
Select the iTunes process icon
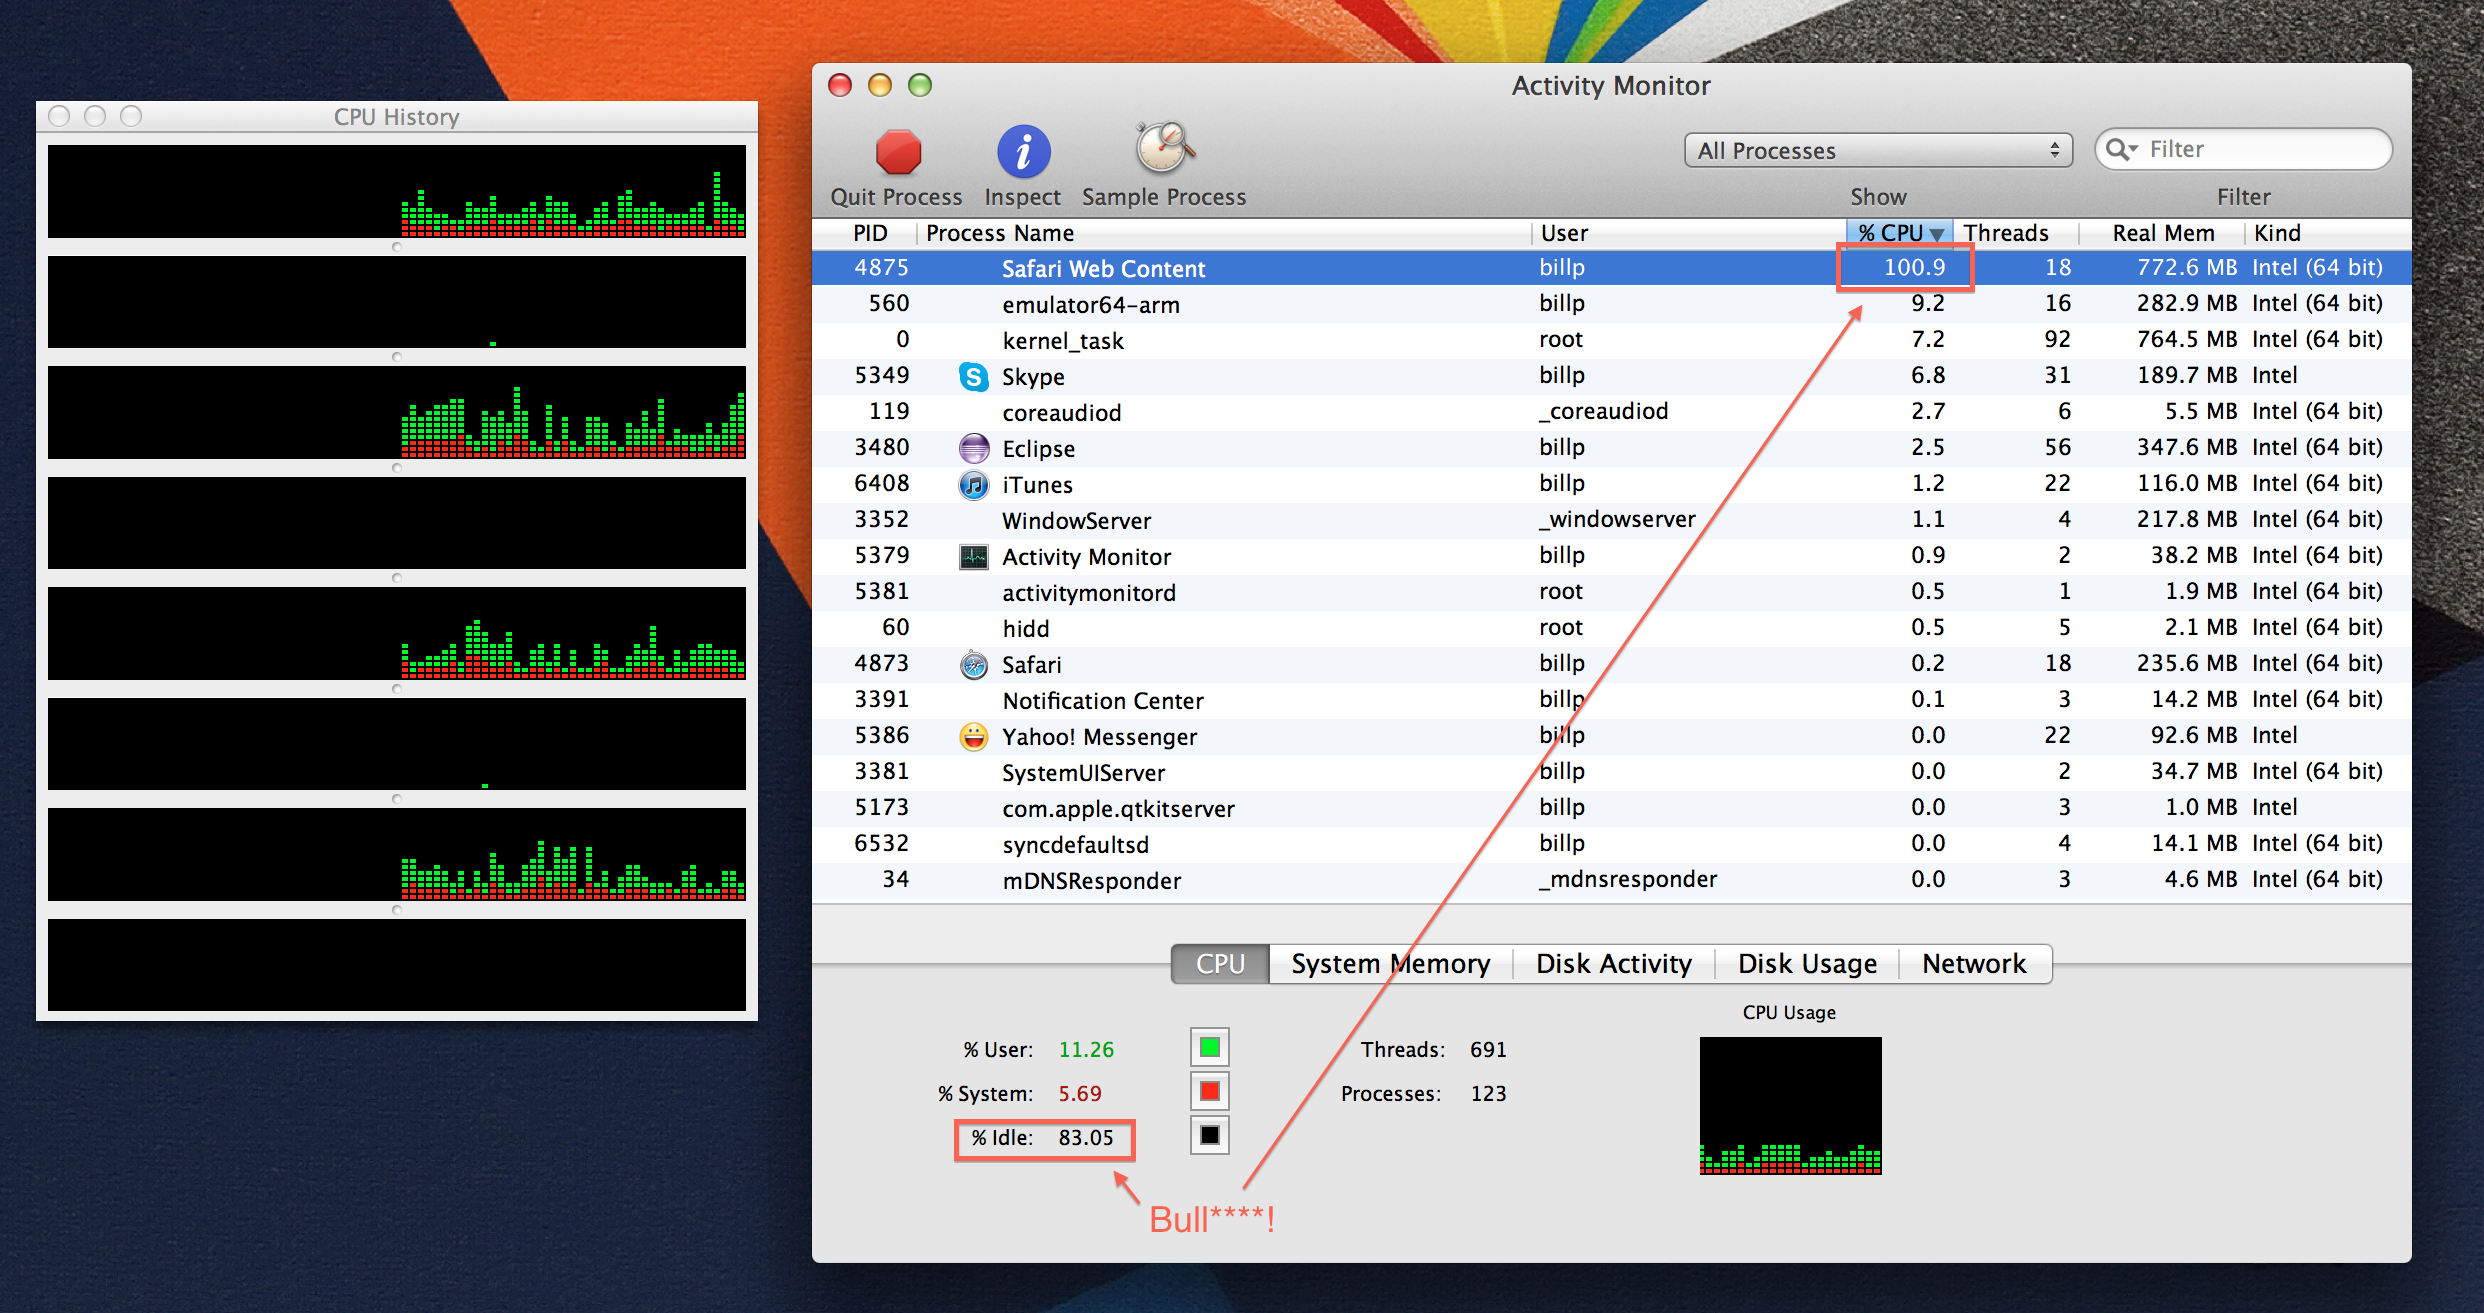(973, 485)
